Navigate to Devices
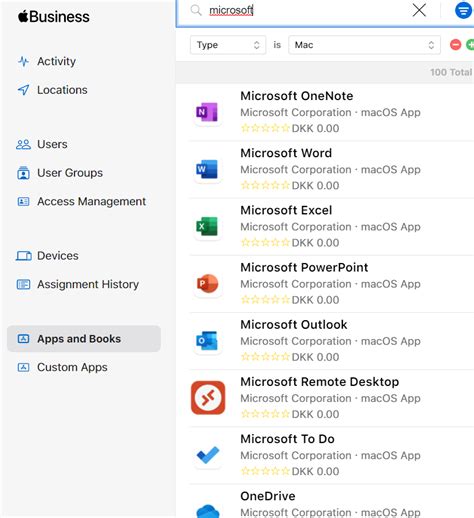The height and width of the screenshot is (518, 474). coord(58,256)
